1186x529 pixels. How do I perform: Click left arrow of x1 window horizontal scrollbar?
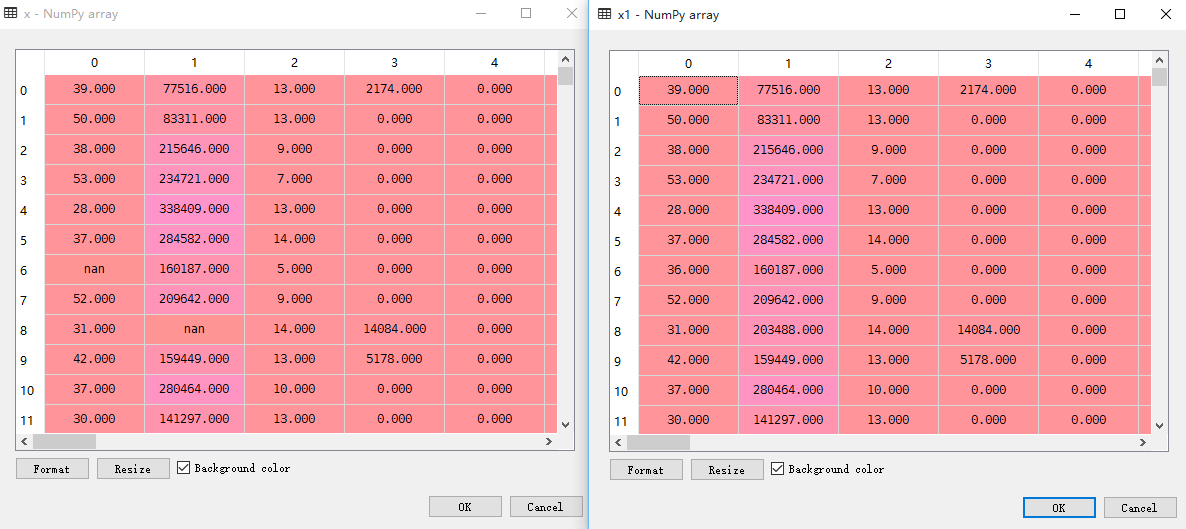(x=617, y=442)
